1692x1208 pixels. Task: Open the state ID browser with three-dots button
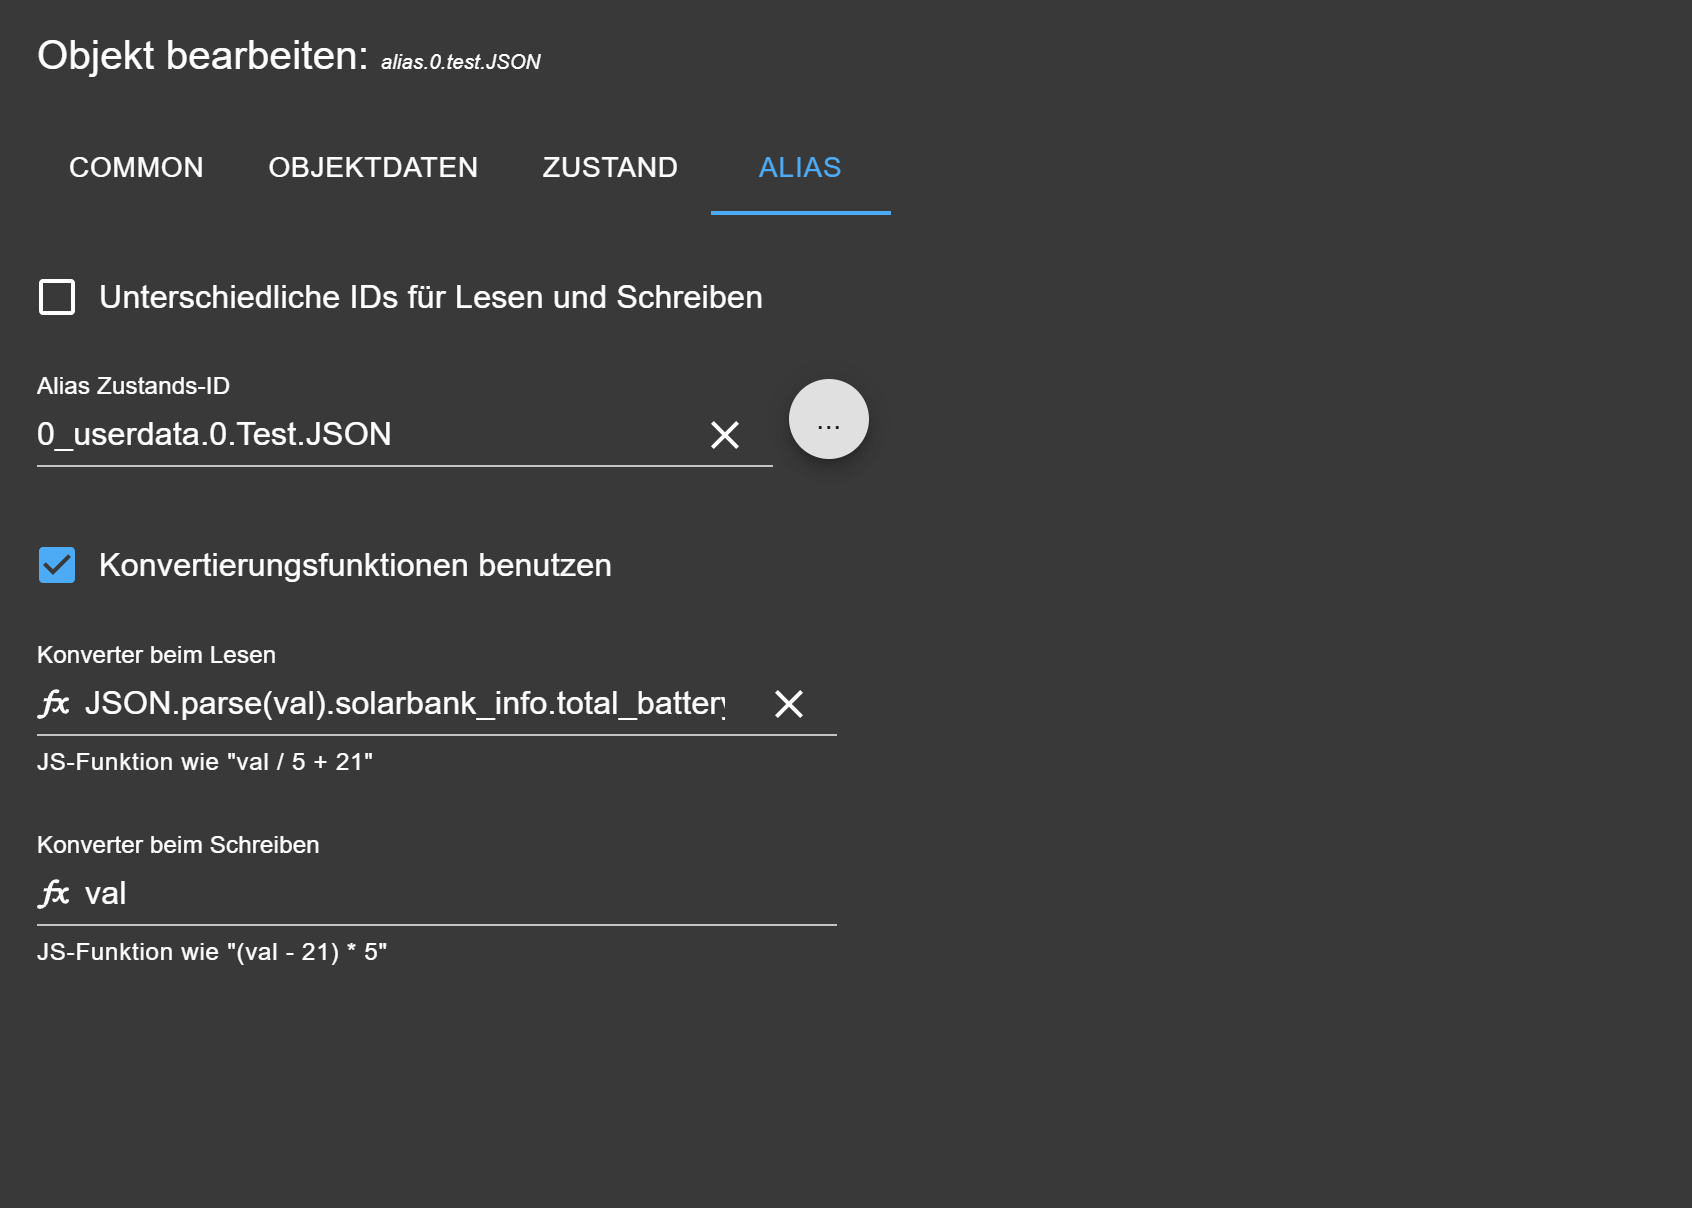[x=828, y=419]
